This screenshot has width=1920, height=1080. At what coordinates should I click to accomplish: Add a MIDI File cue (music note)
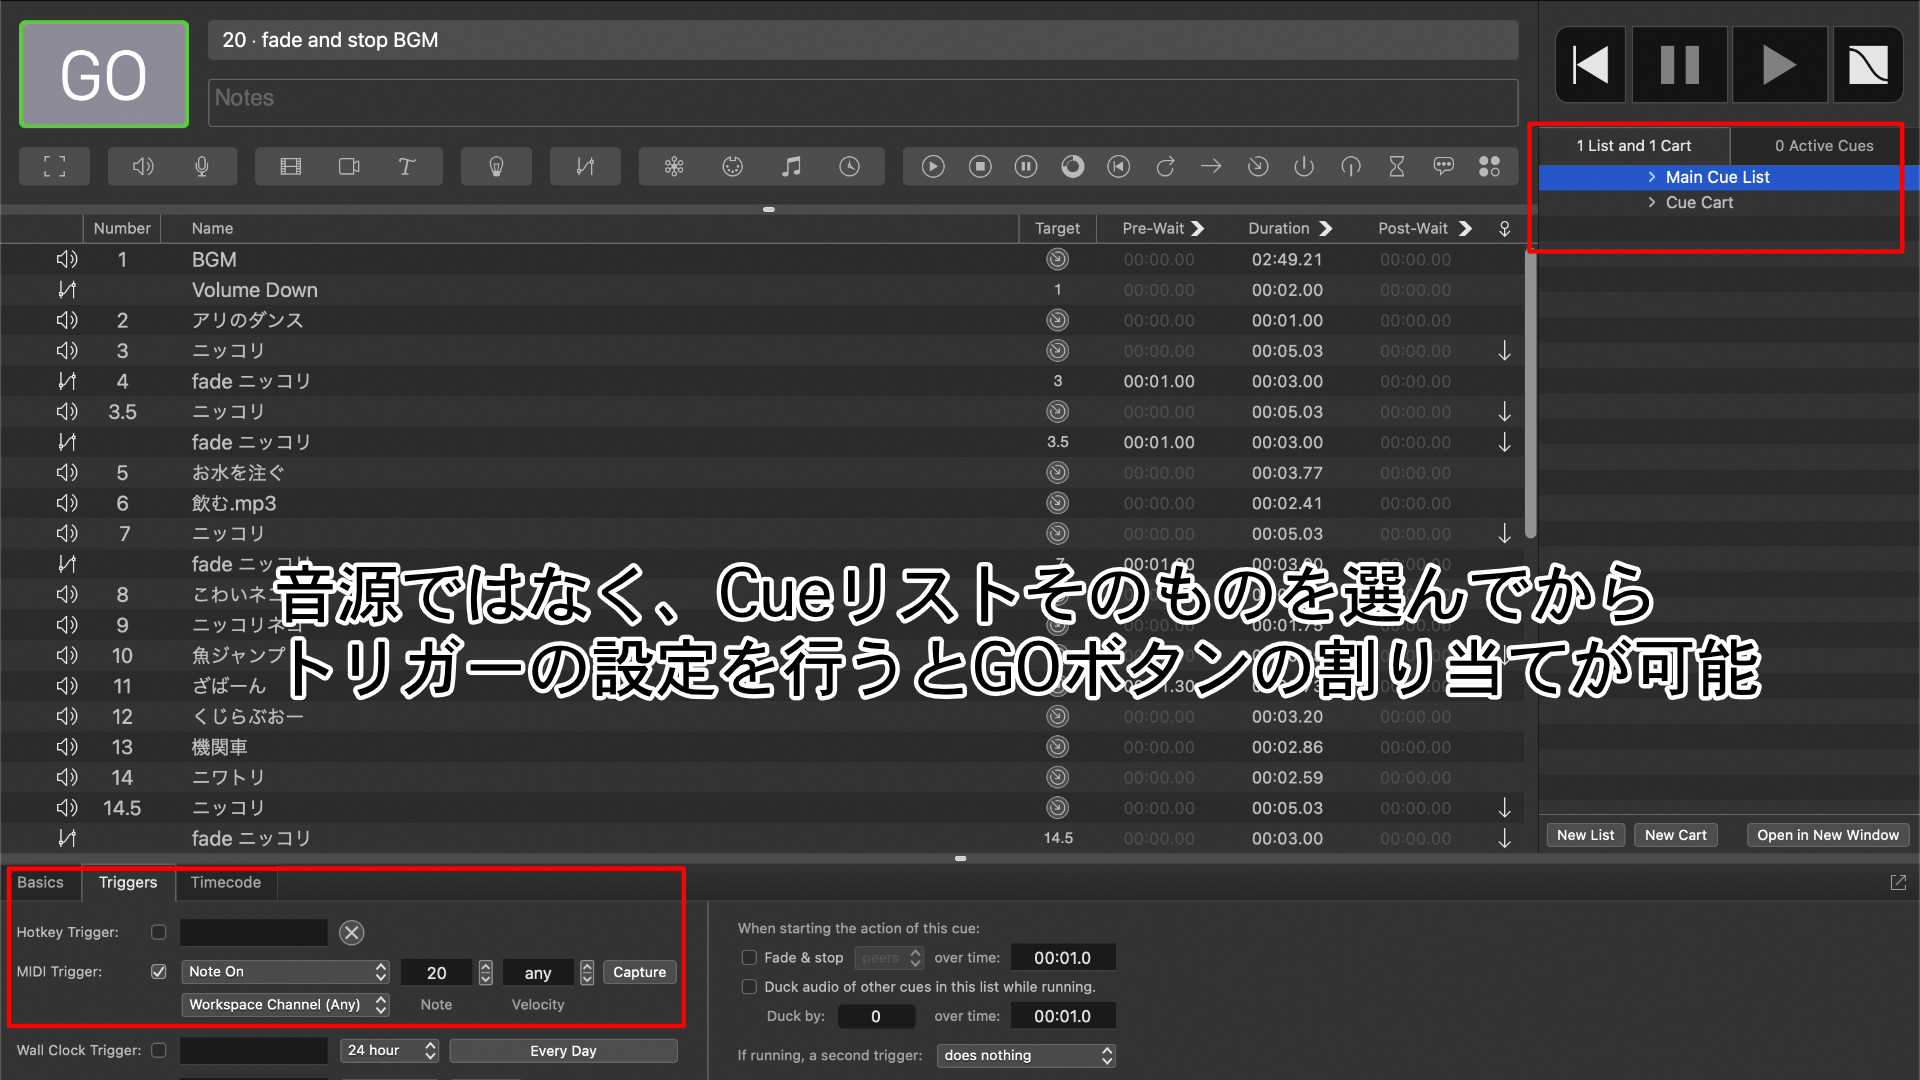click(x=791, y=167)
